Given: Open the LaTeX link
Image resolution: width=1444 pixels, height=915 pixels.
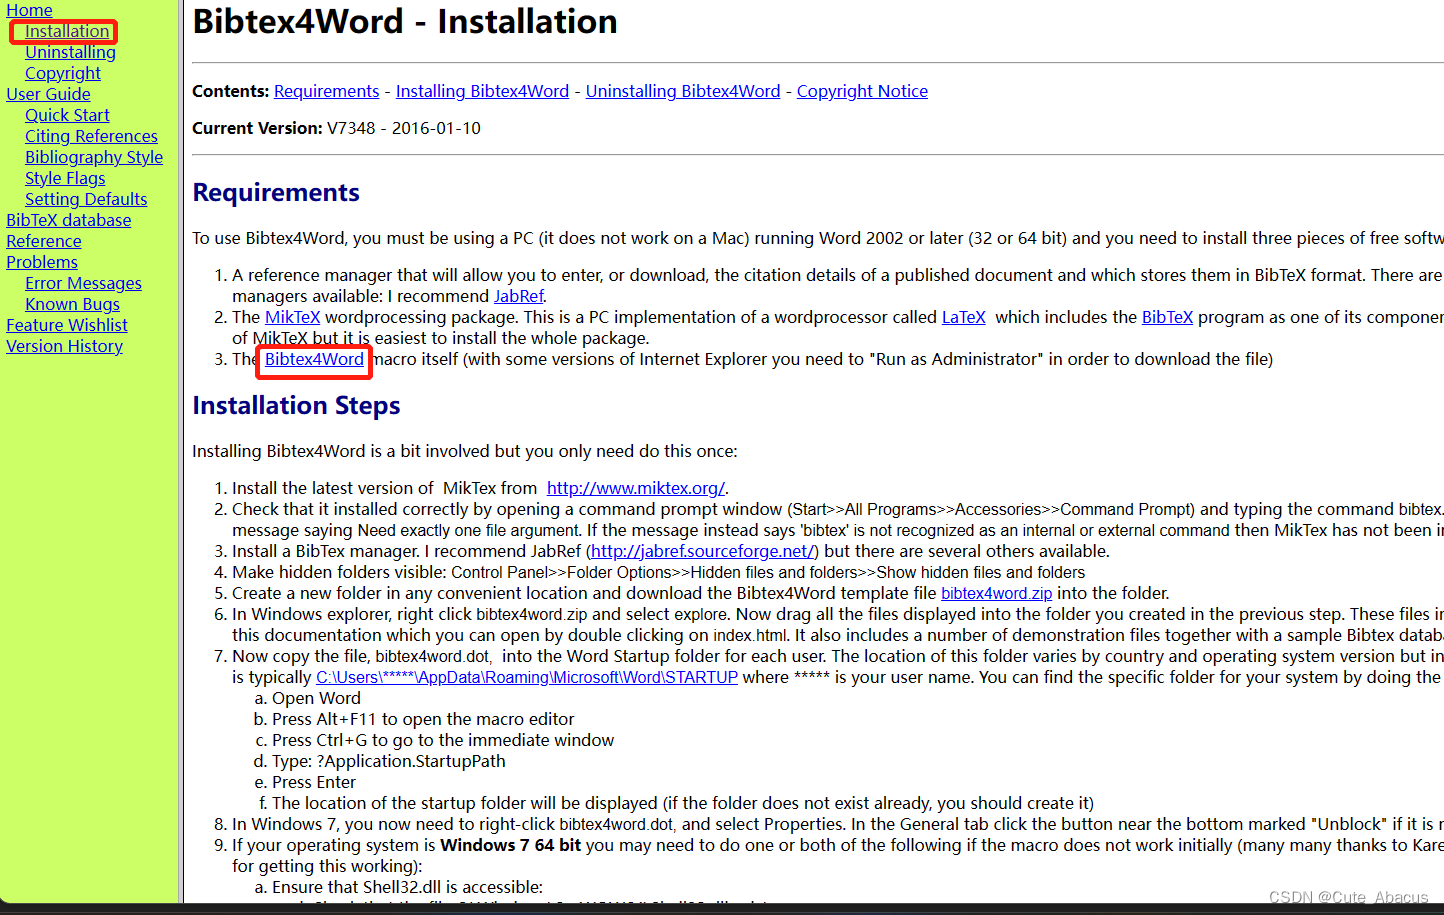Looking at the screenshot, I should coord(964,317).
